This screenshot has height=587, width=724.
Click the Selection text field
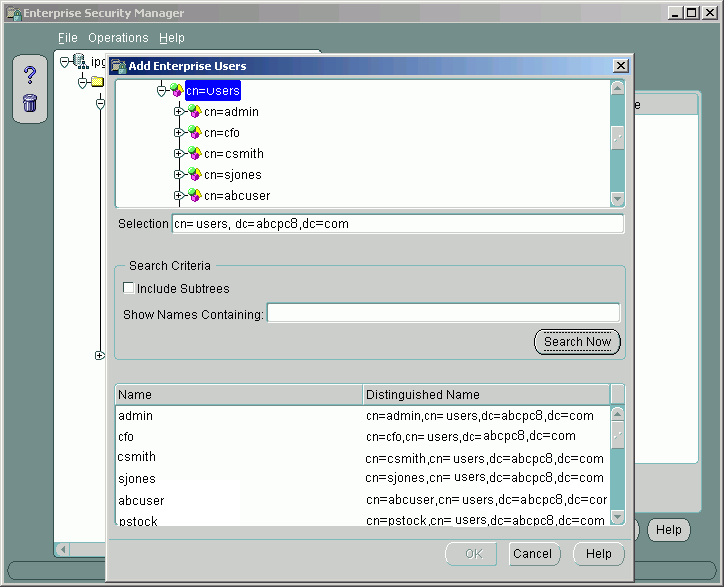coord(398,224)
